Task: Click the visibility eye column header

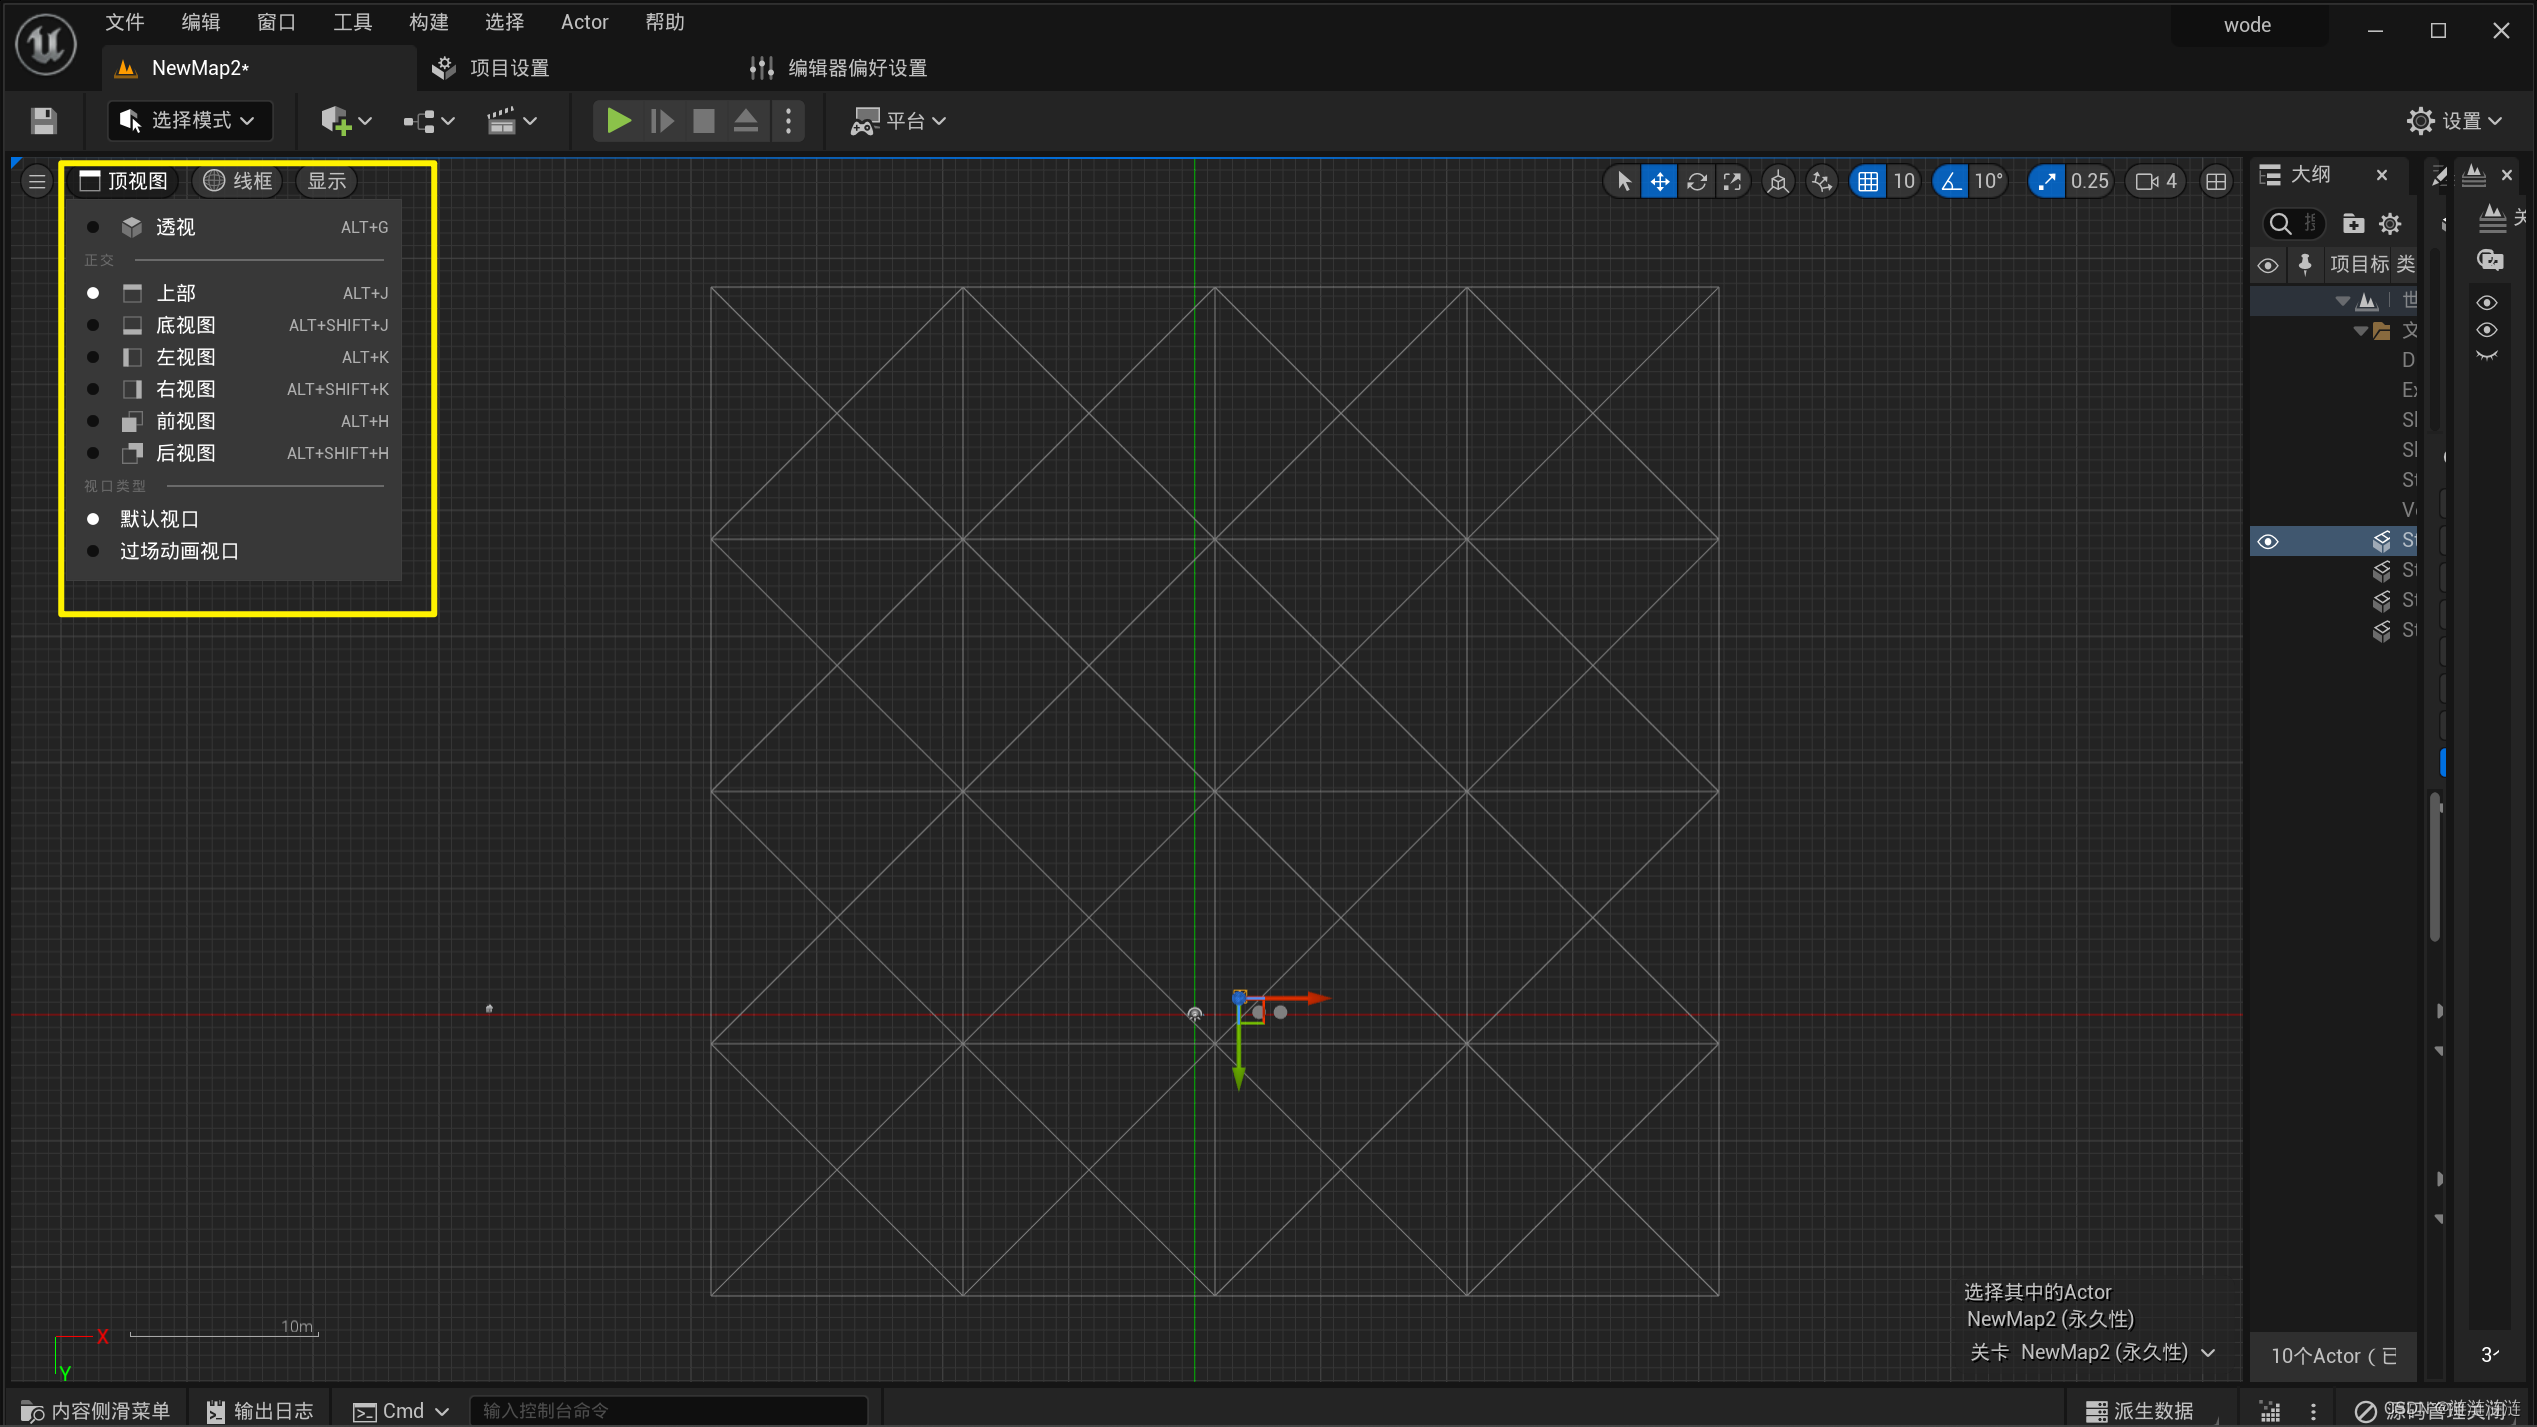Action: point(2267,265)
